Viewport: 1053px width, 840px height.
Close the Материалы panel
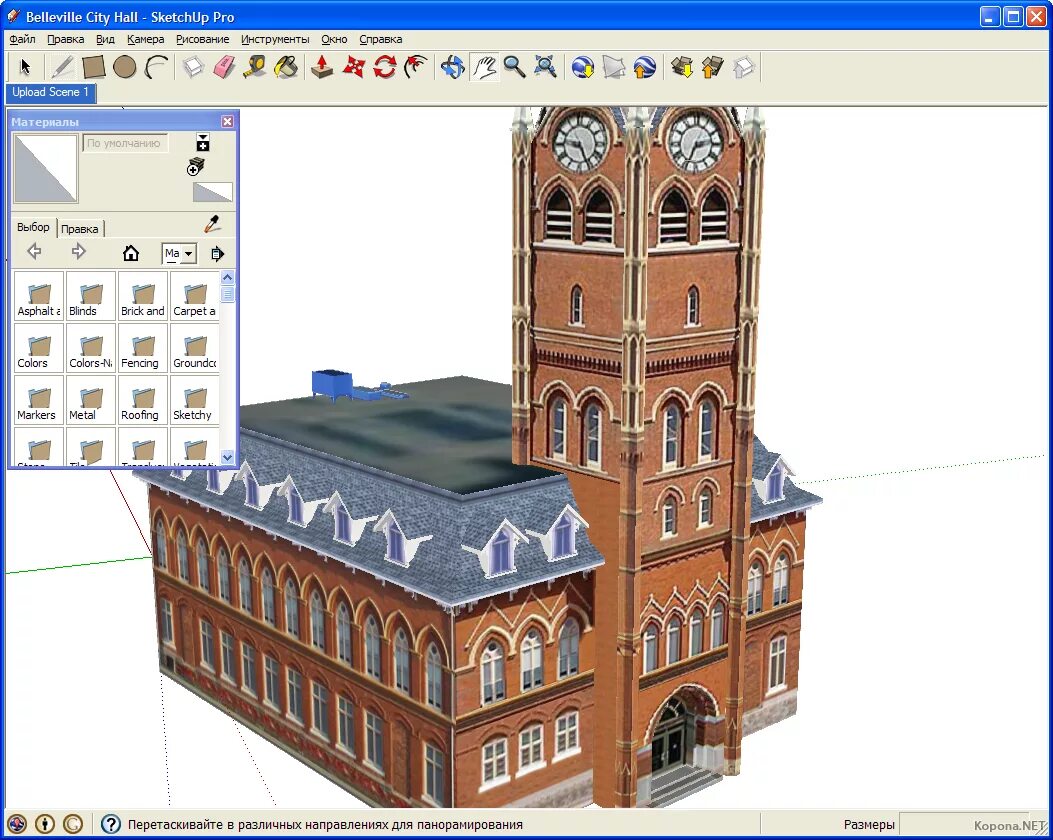pyautogui.click(x=227, y=122)
